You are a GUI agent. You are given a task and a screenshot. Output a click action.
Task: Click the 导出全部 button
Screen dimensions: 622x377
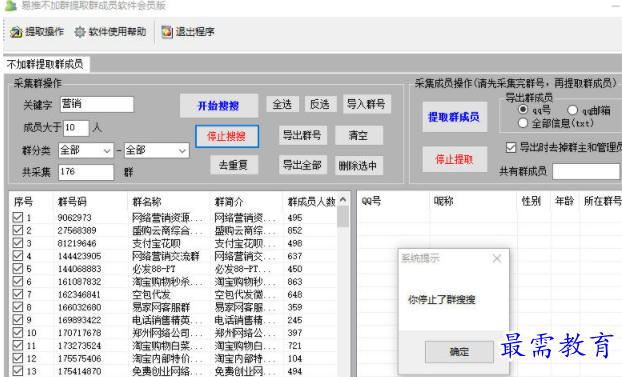point(303,165)
